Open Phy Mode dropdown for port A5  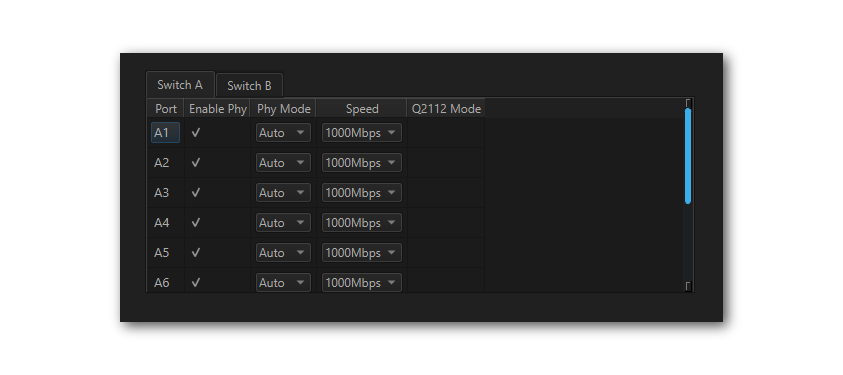(283, 253)
